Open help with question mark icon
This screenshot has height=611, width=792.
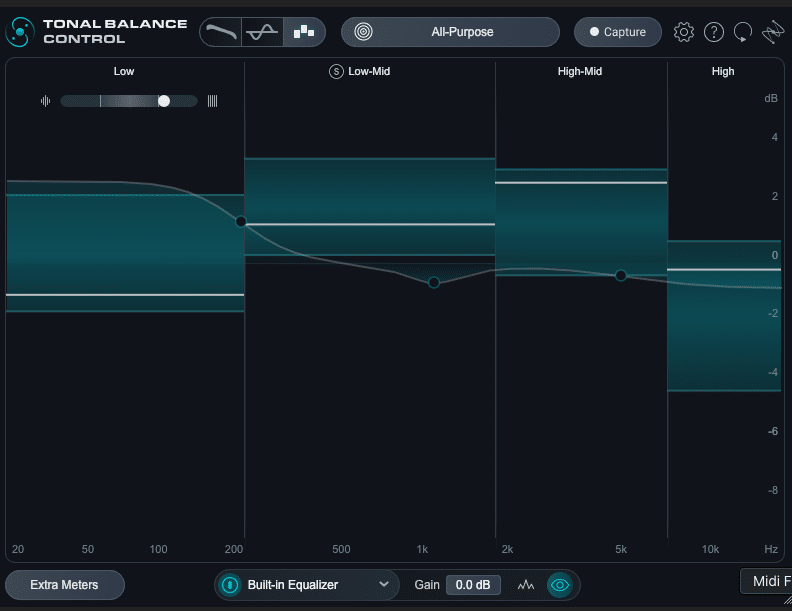coord(714,32)
